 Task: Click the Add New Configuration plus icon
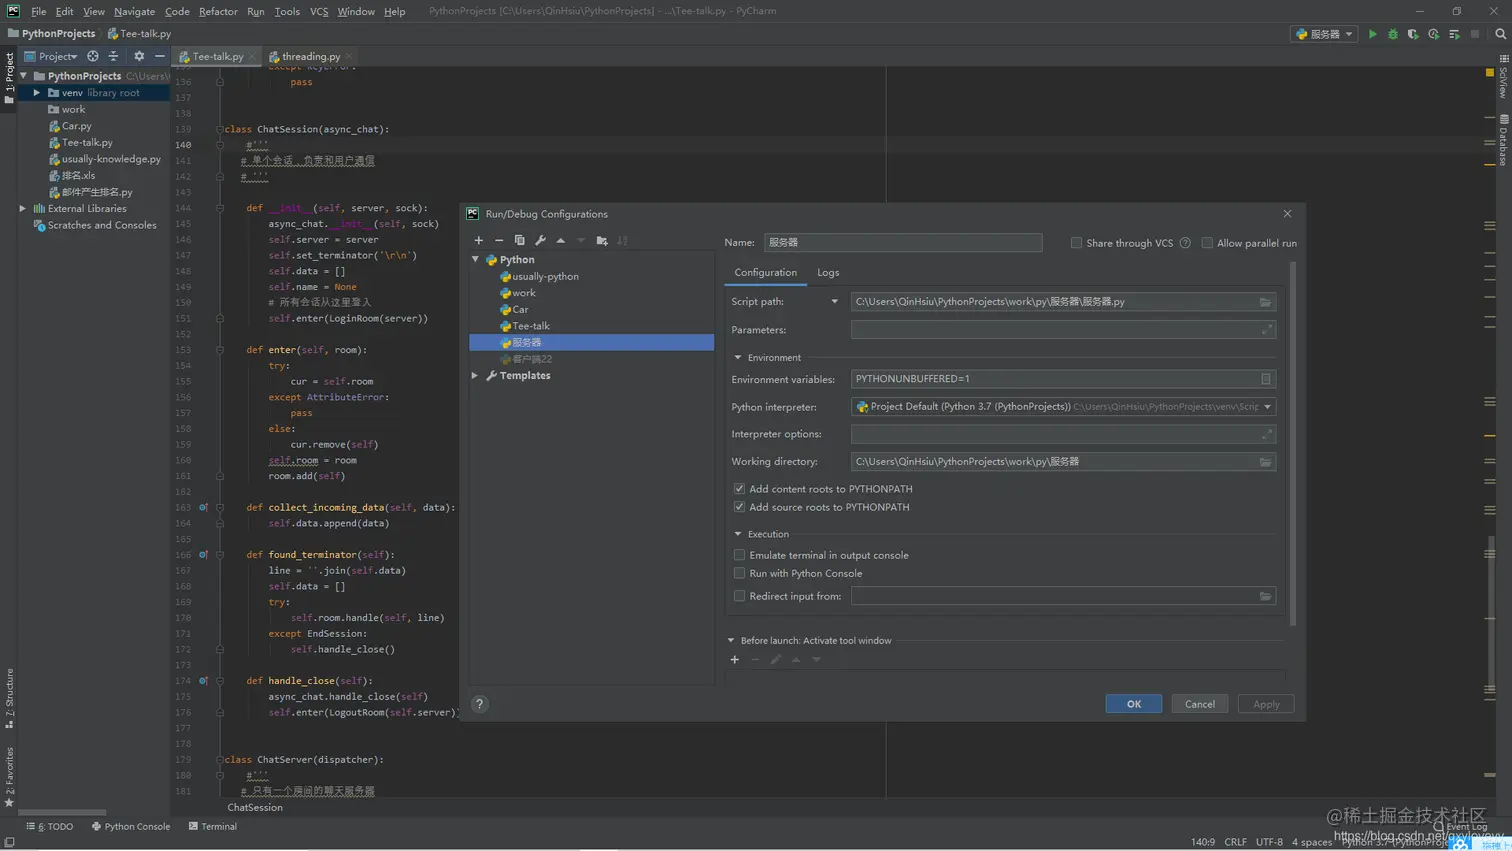479,240
